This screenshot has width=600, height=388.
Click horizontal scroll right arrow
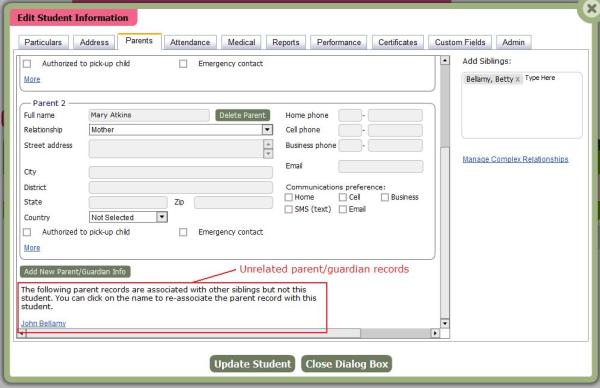435,333
